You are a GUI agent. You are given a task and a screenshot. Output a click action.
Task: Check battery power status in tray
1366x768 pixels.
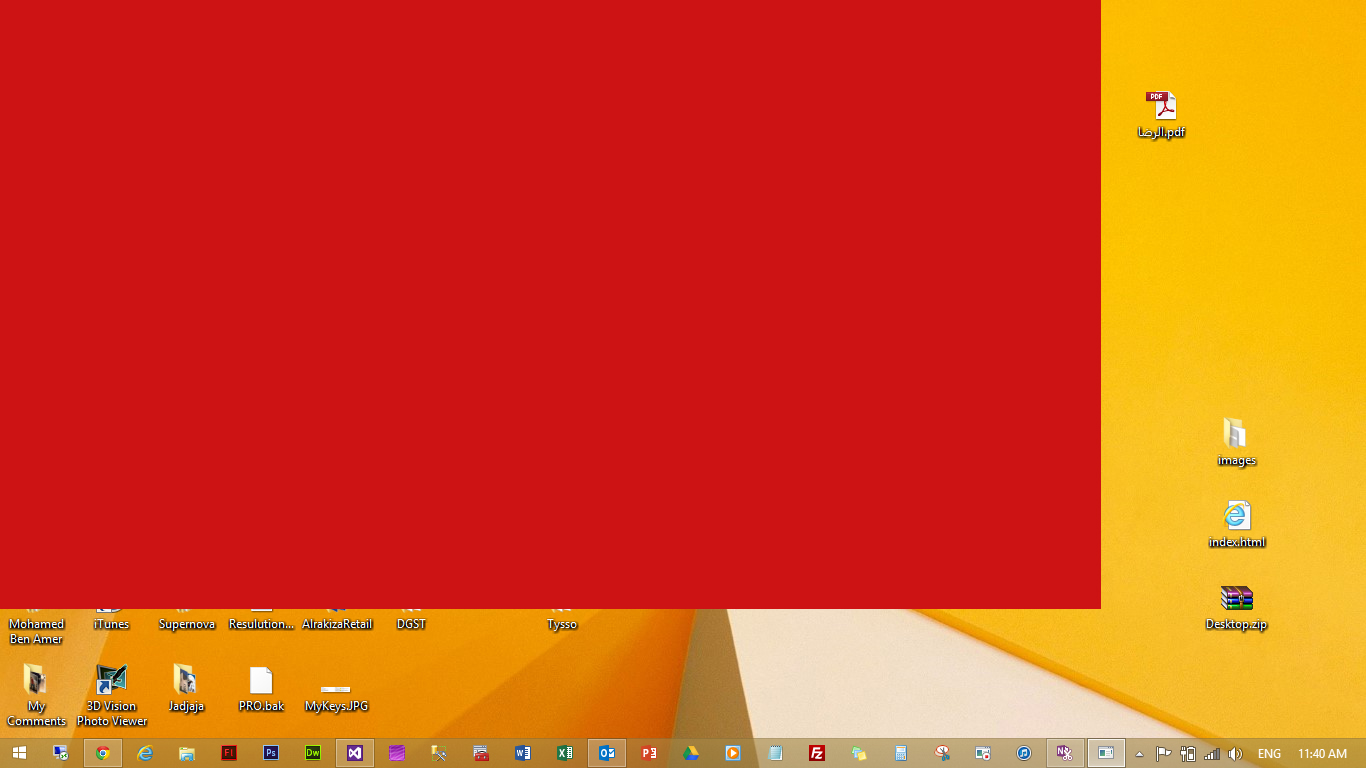click(1188, 753)
